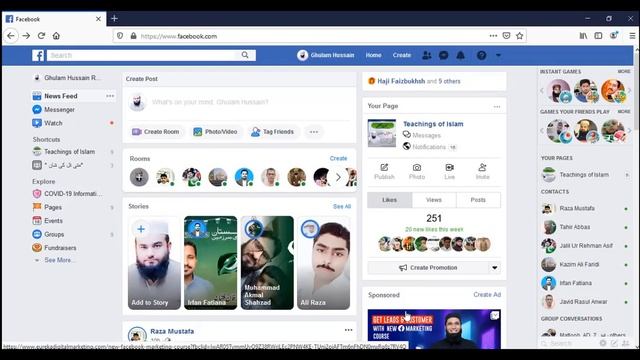Open Friend Requests icon in top bar
Screen dimensions: 640x360
coord(427,55)
